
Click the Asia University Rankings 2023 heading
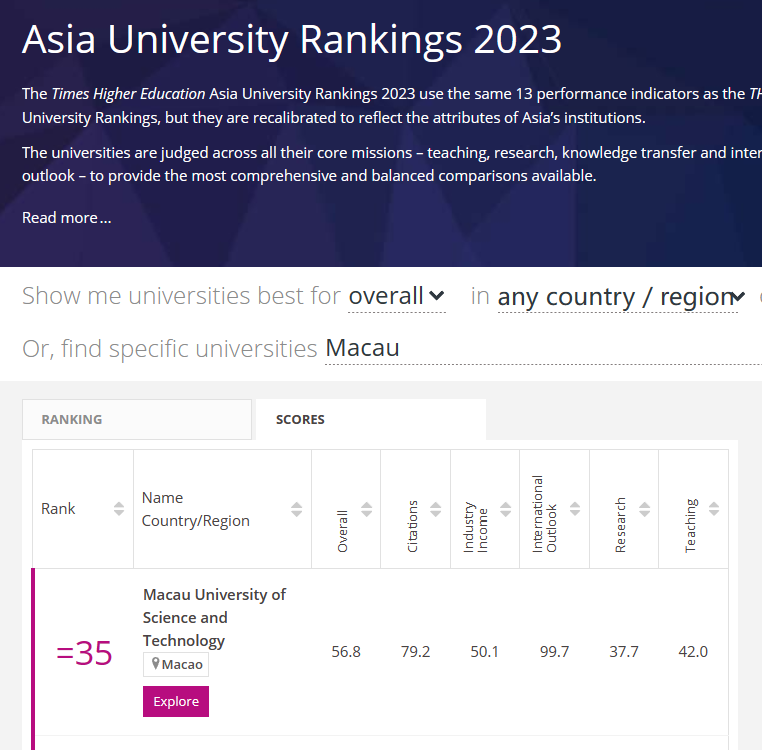[292, 39]
